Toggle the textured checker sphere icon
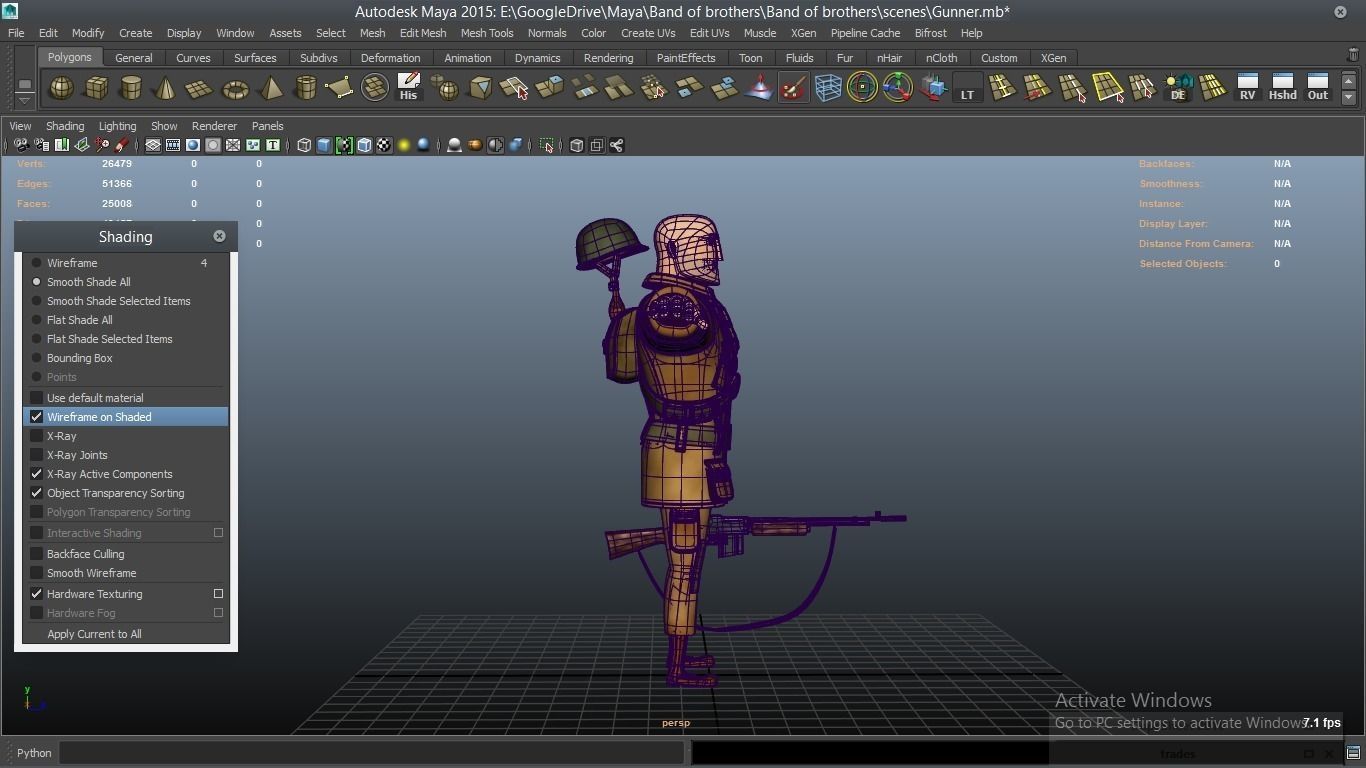 click(384, 145)
